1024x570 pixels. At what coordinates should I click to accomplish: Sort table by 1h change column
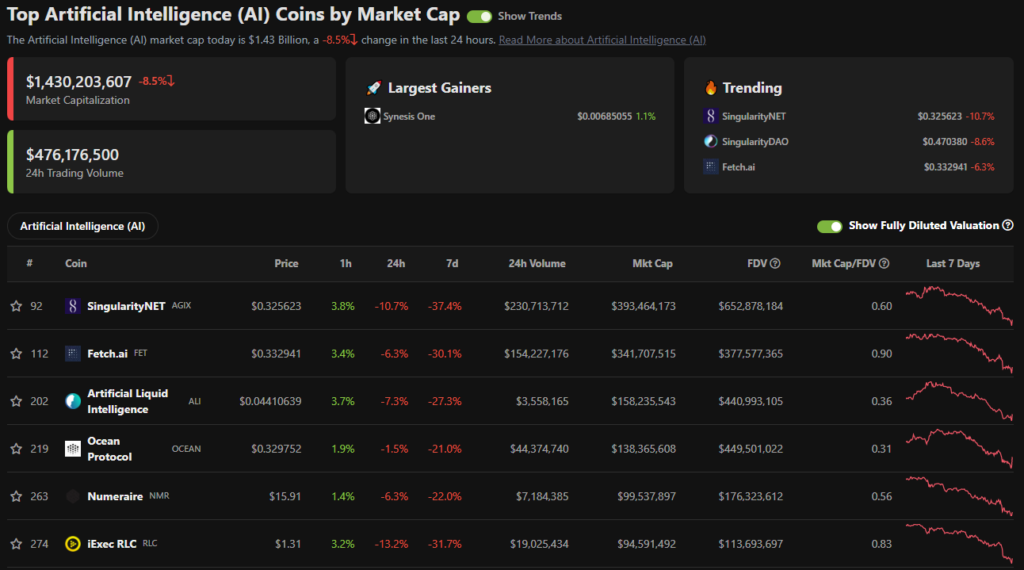(x=345, y=263)
